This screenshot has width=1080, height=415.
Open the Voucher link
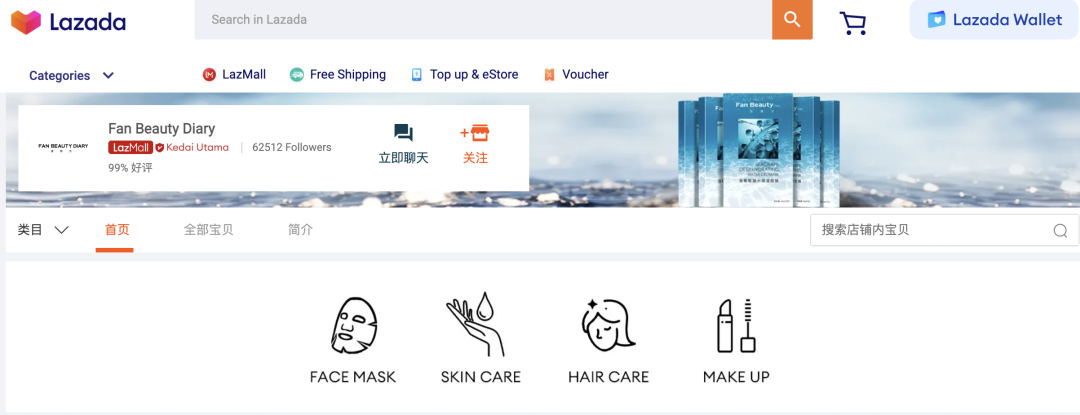576,74
